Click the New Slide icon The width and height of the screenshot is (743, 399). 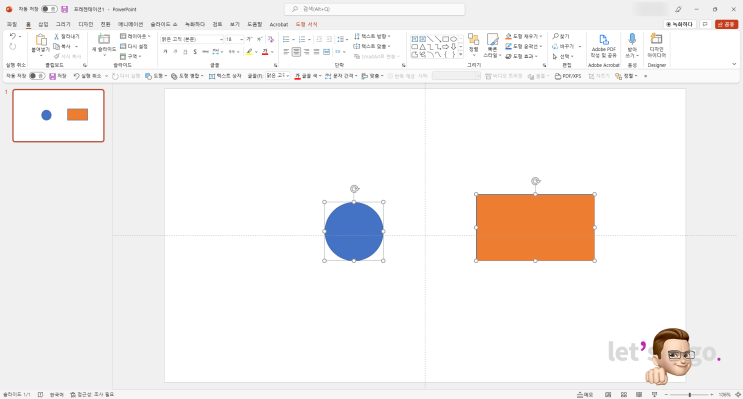104,39
